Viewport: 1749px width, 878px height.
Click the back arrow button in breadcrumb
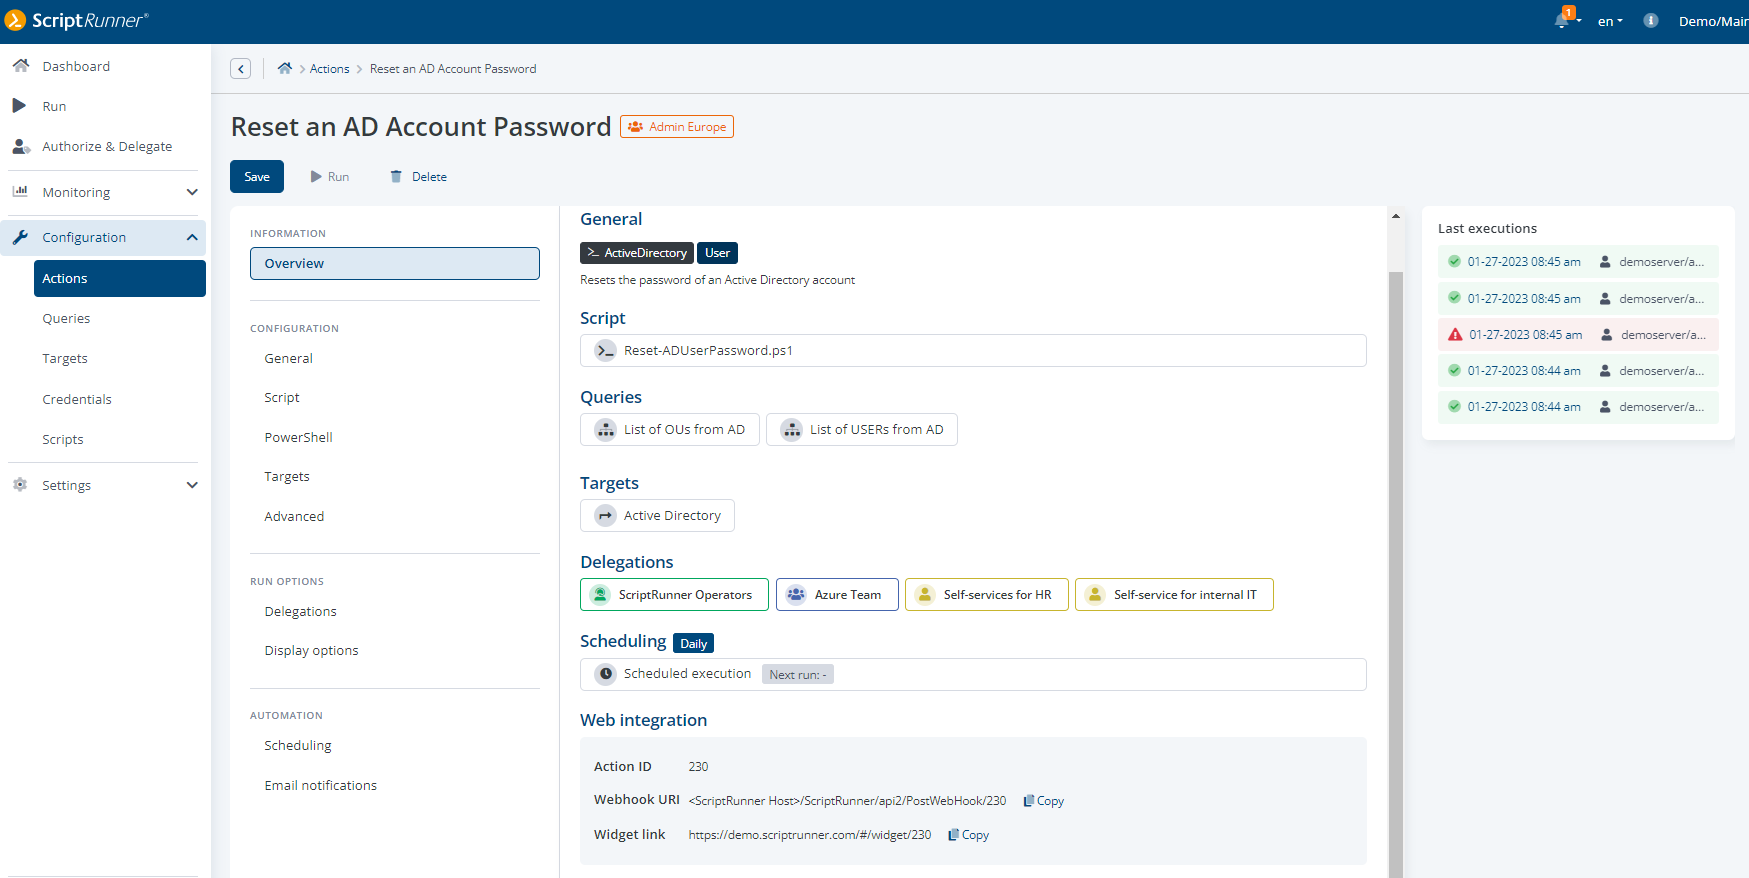pos(240,68)
